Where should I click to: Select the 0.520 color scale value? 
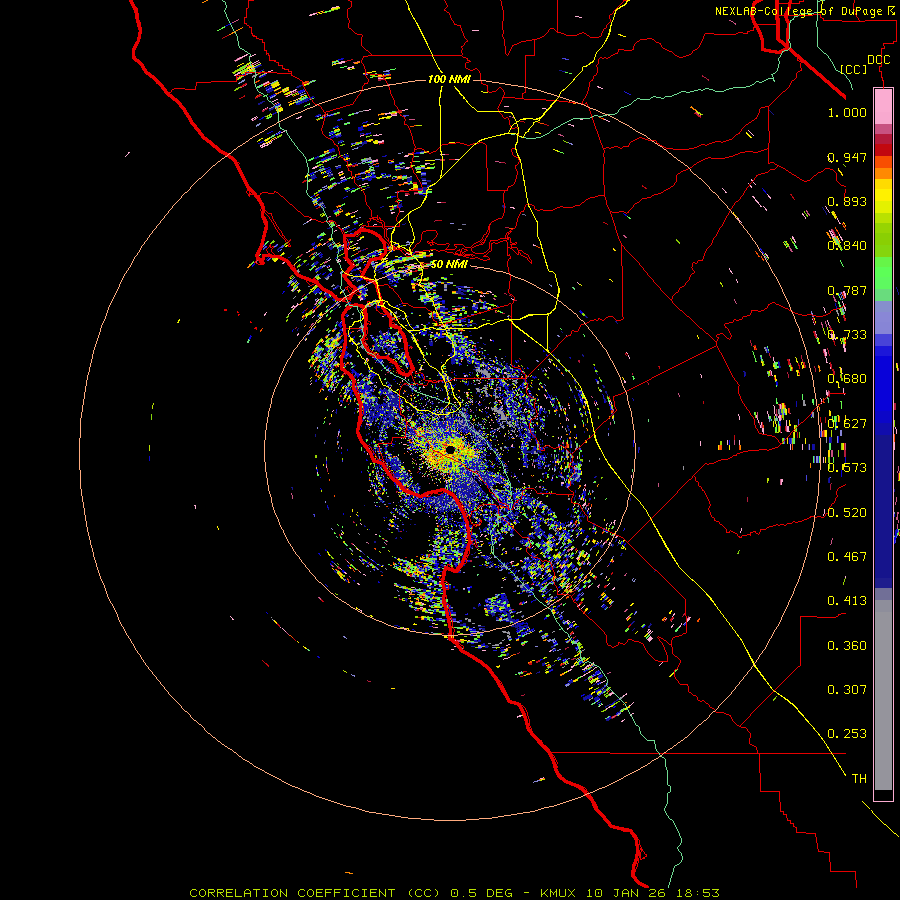tap(847, 512)
